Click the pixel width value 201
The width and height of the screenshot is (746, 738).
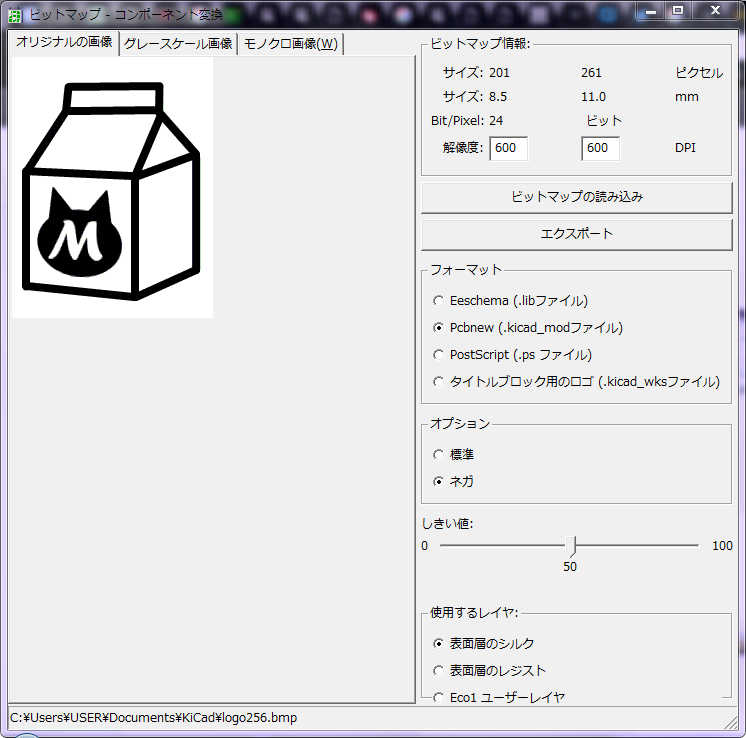pyautogui.click(x=499, y=73)
